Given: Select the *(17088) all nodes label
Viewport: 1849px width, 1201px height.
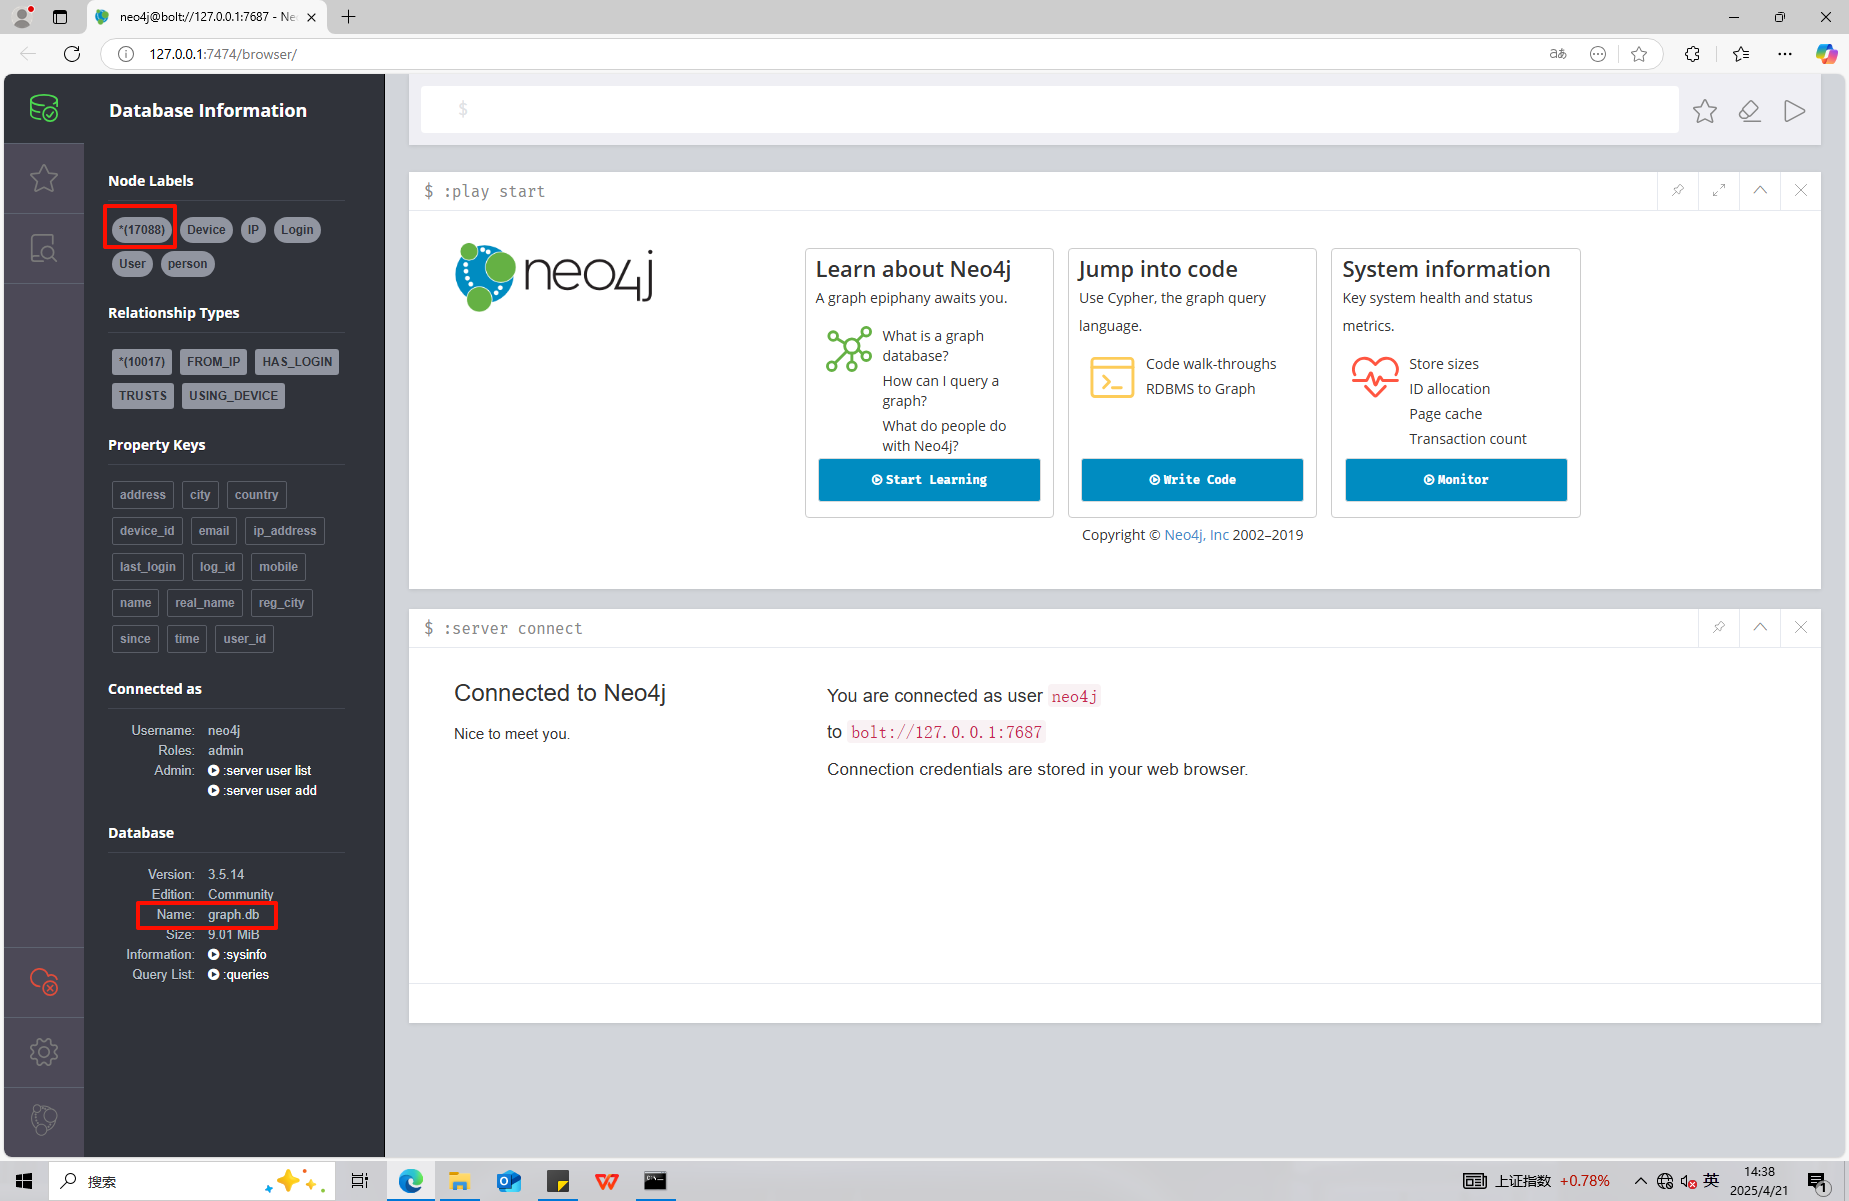Looking at the screenshot, I should pyautogui.click(x=141, y=230).
